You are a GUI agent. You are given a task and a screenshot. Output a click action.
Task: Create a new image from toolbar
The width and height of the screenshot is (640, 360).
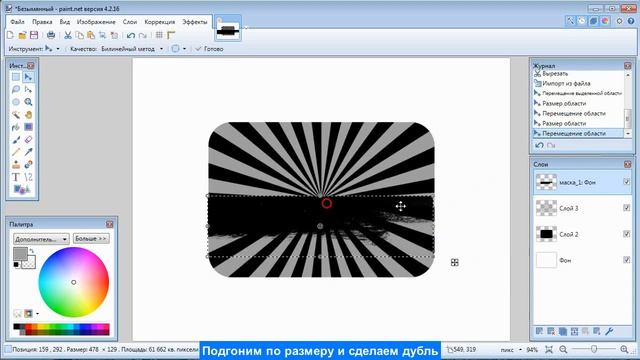point(11,36)
